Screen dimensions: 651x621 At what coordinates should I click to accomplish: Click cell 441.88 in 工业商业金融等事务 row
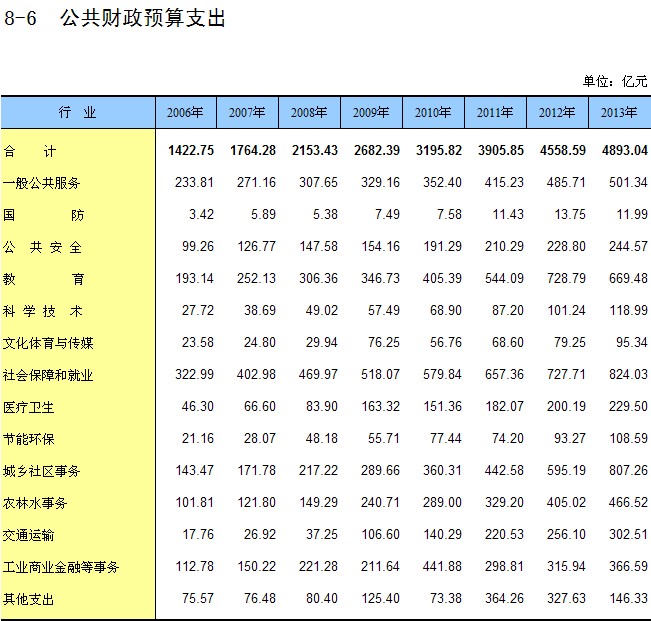click(x=442, y=566)
